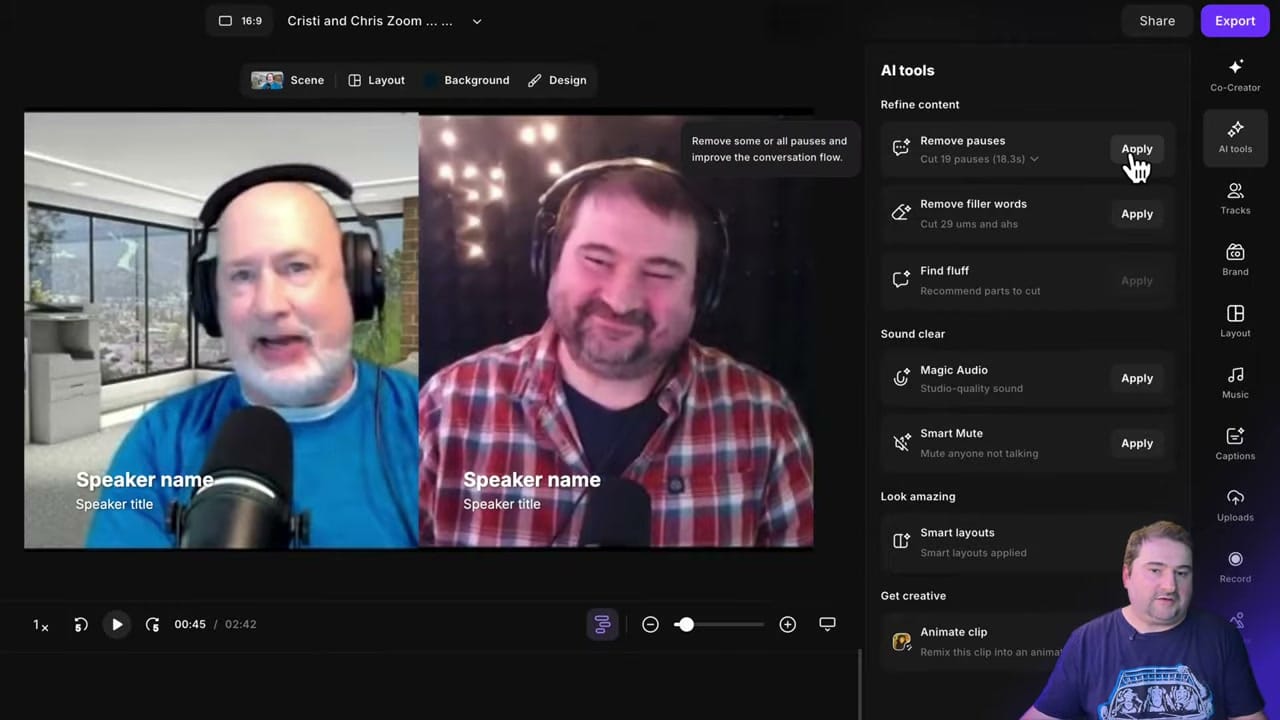Viewport: 1280px width, 720px height.
Task: Click the Remove pauses icon
Action: coord(901,148)
